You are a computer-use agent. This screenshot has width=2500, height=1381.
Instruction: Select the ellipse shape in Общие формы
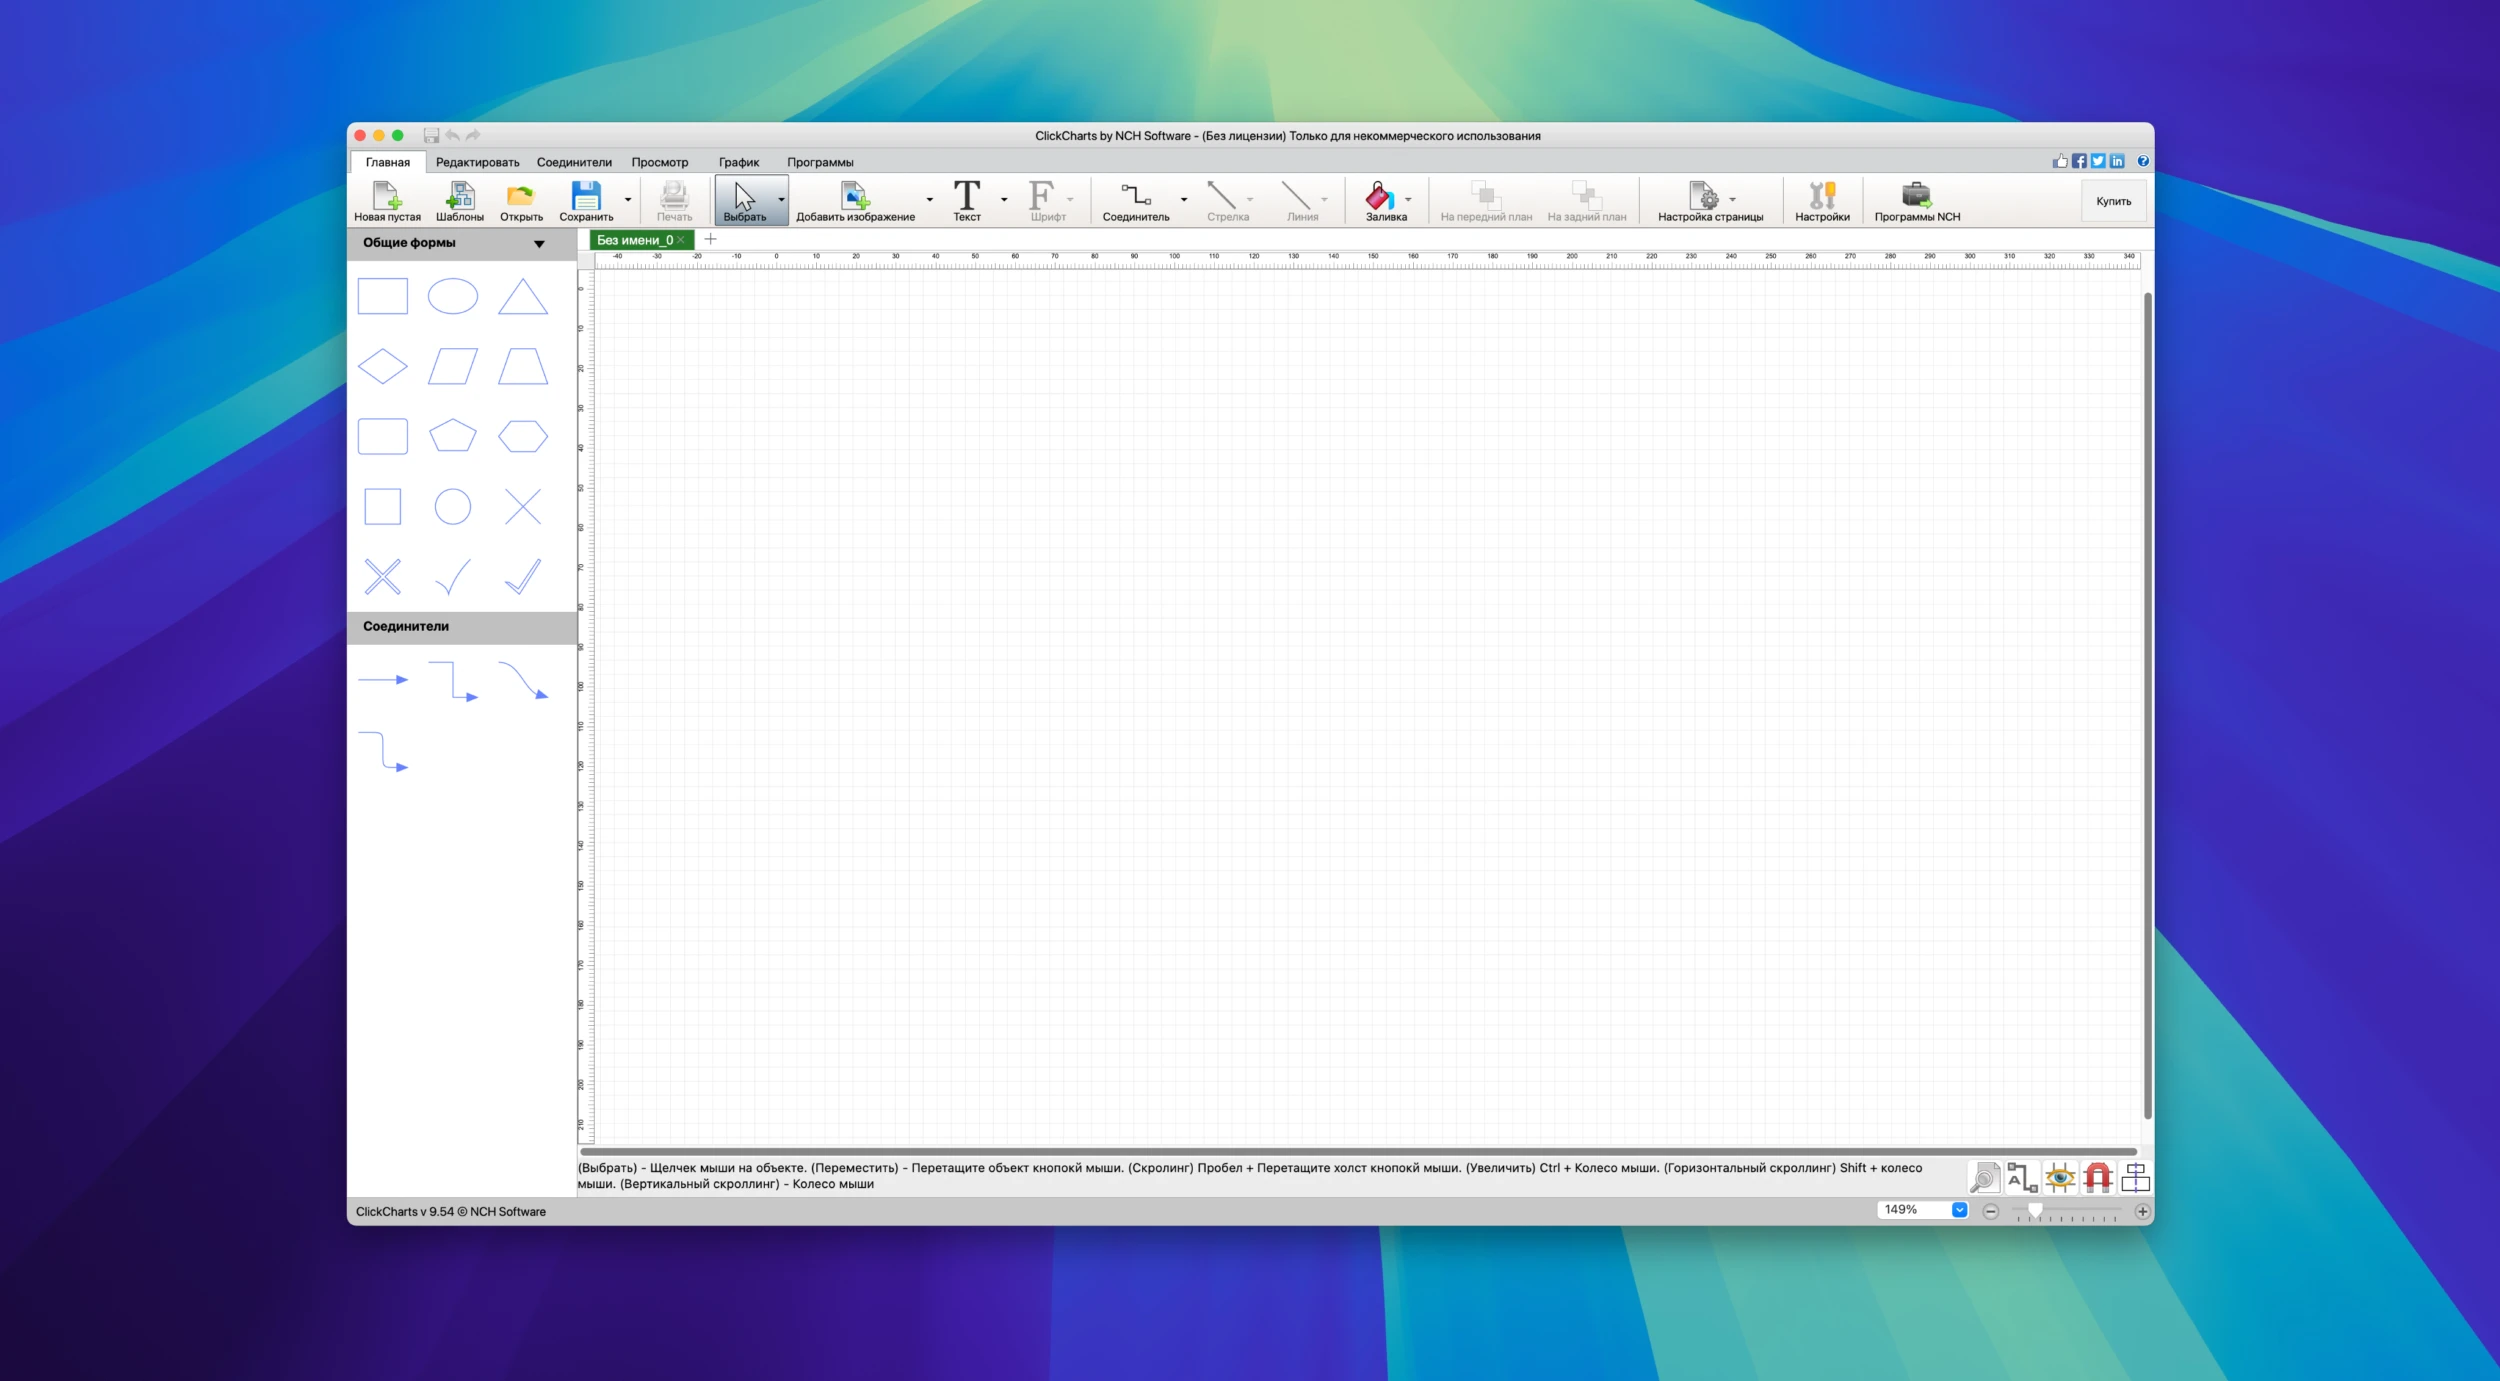452,297
